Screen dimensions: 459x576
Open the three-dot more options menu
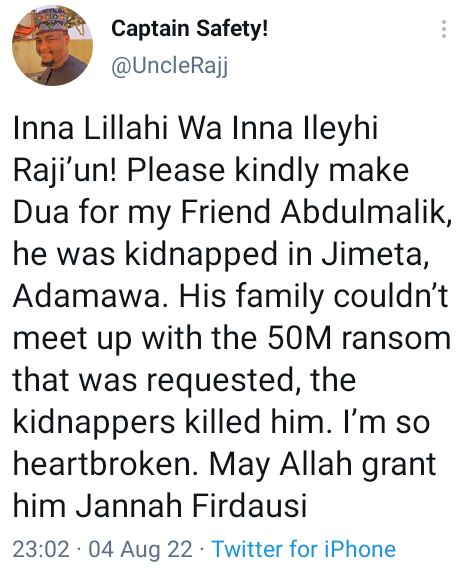pyautogui.click(x=444, y=29)
